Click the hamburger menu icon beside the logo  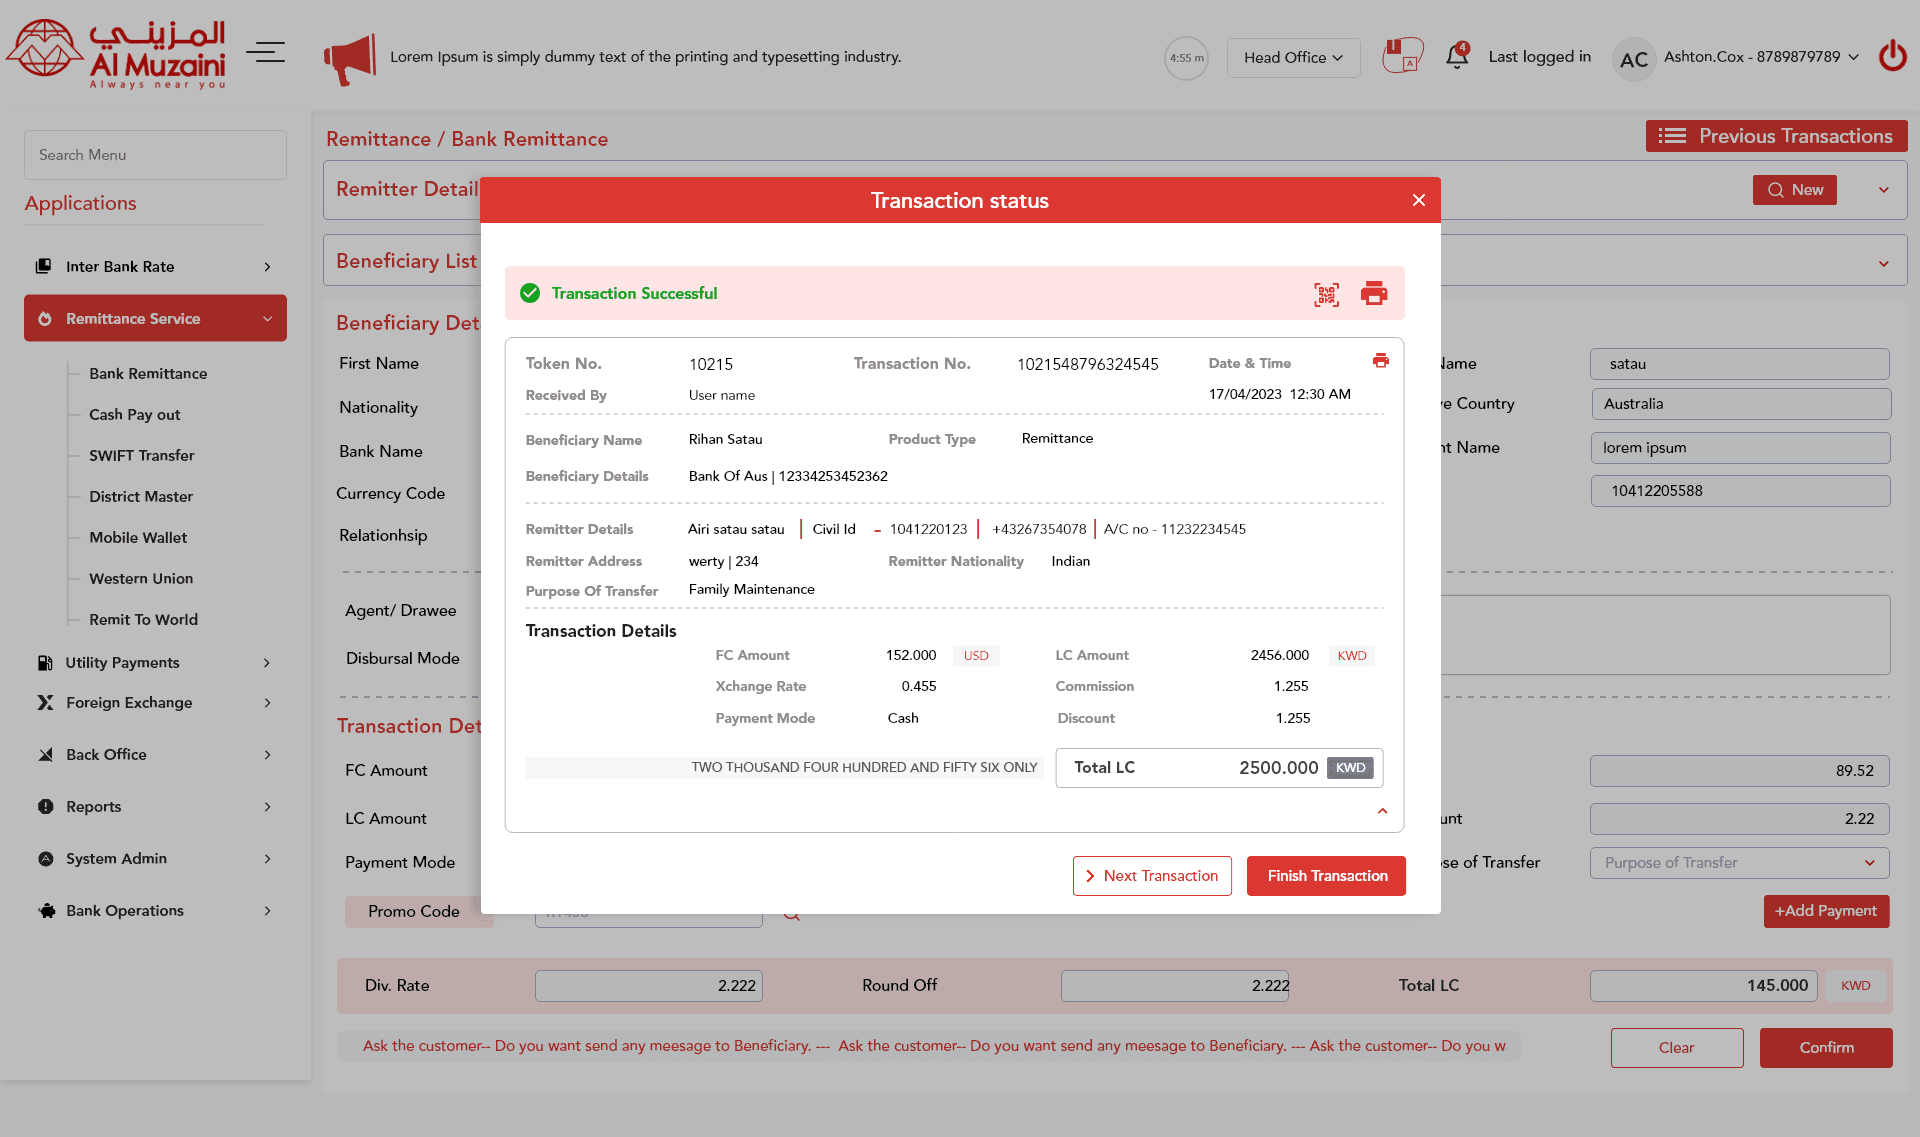265,52
